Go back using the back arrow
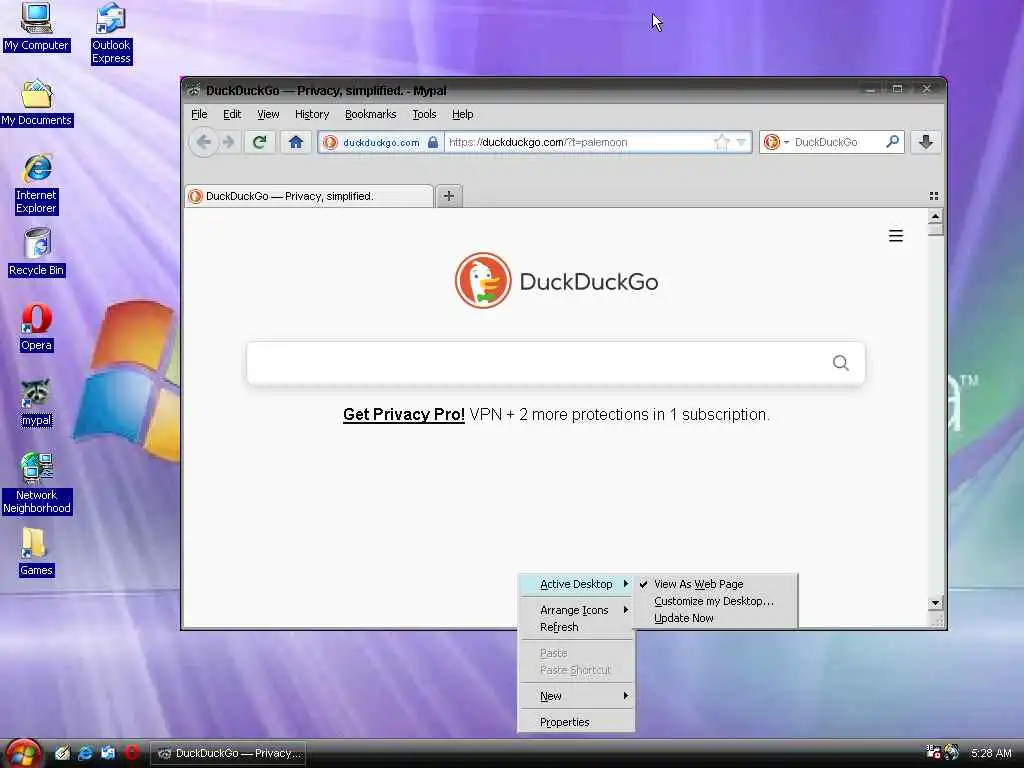The width and height of the screenshot is (1024, 768). (204, 142)
